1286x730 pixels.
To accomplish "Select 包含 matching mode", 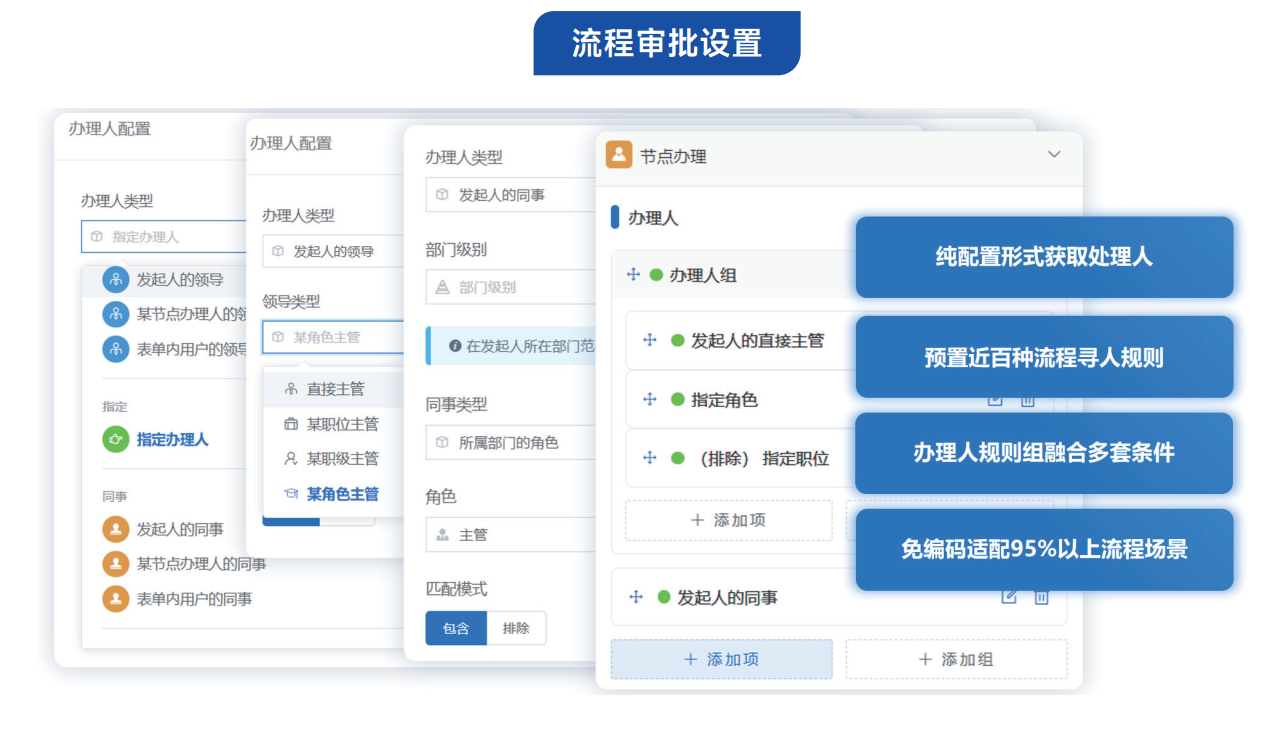I will 456,629.
